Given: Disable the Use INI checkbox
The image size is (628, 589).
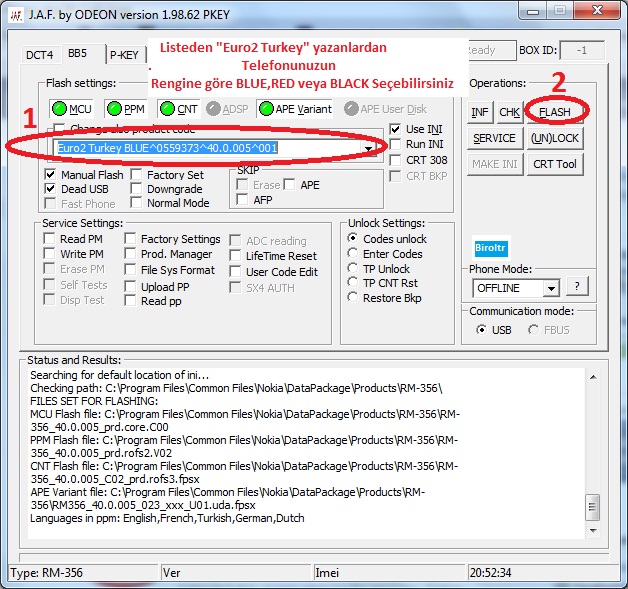Looking at the screenshot, I should pyautogui.click(x=395, y=129).
